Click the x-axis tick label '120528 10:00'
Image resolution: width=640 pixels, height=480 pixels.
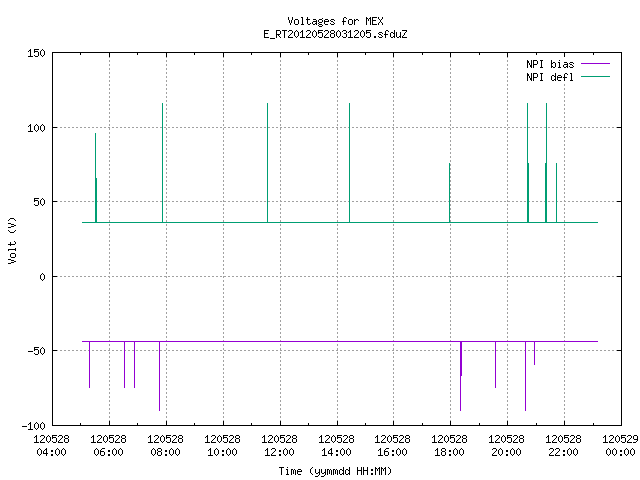[x=222, y=446]
